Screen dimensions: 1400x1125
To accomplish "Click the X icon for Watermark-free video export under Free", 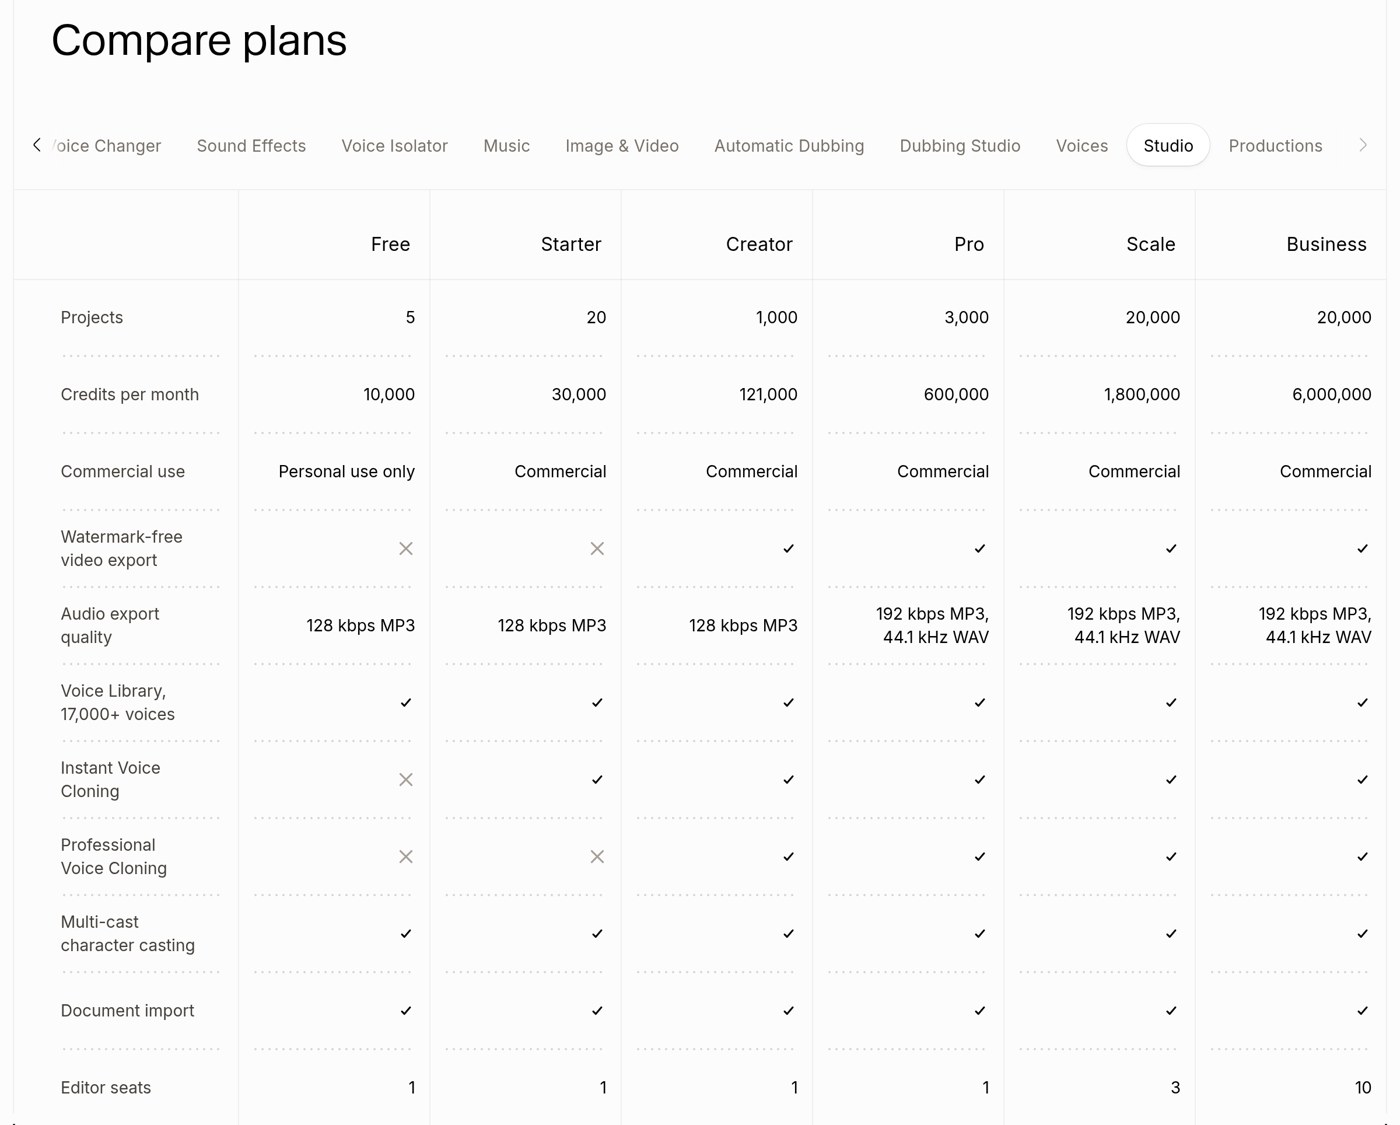I will pyautogui.click(x=406, y=549).
